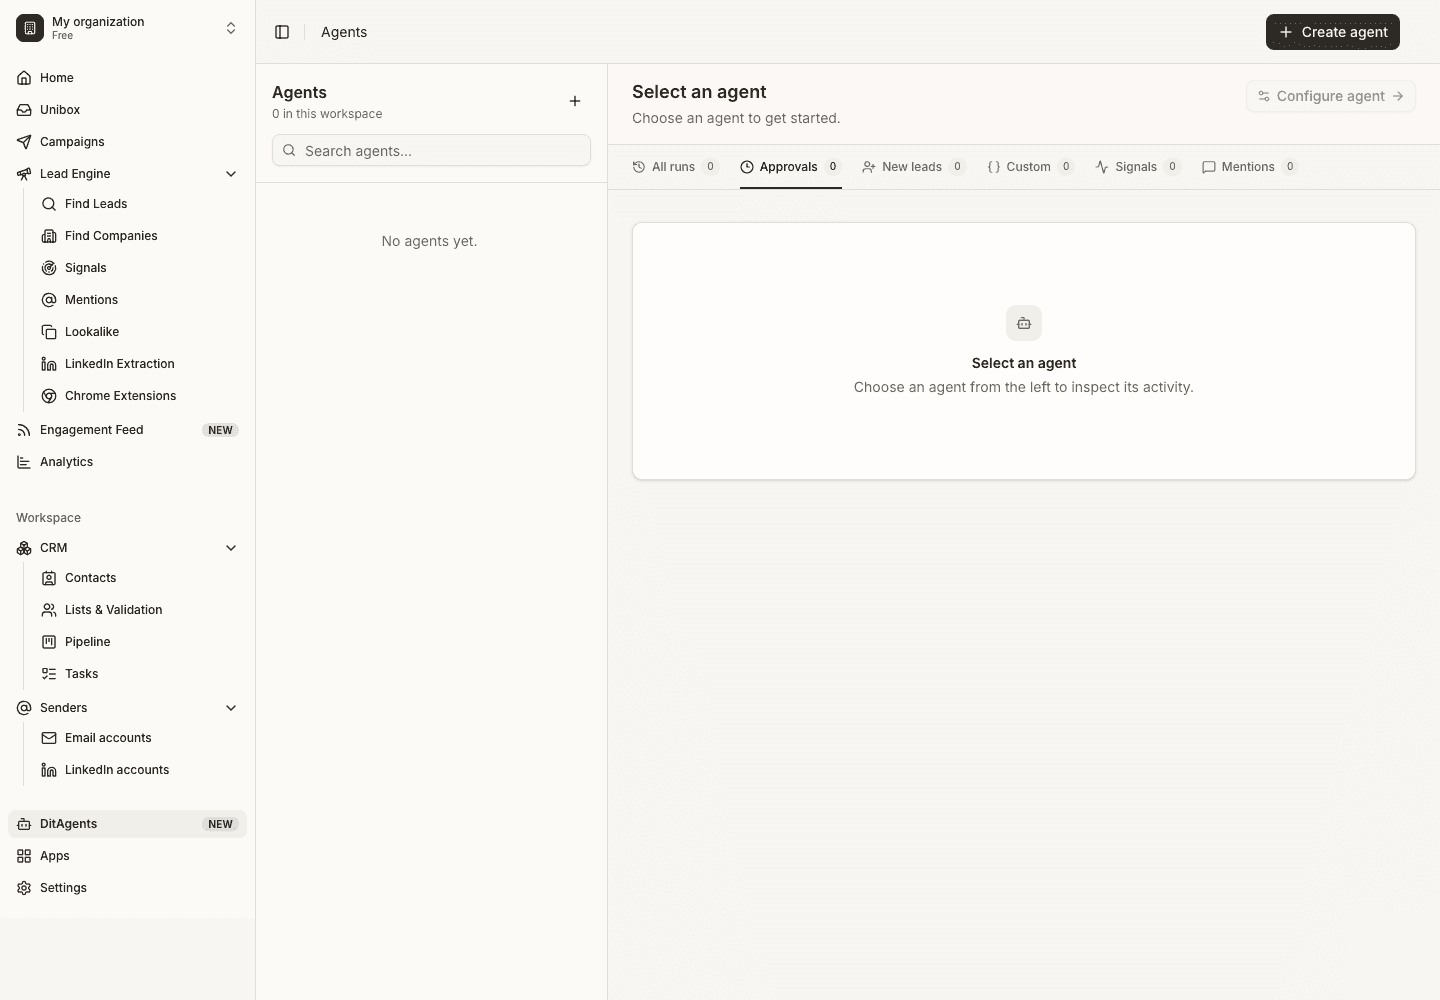Toggle the sidebar panel icon
Image resolution: width=1440 pixels, height=1000 pixels.
[x=282, y=32]
